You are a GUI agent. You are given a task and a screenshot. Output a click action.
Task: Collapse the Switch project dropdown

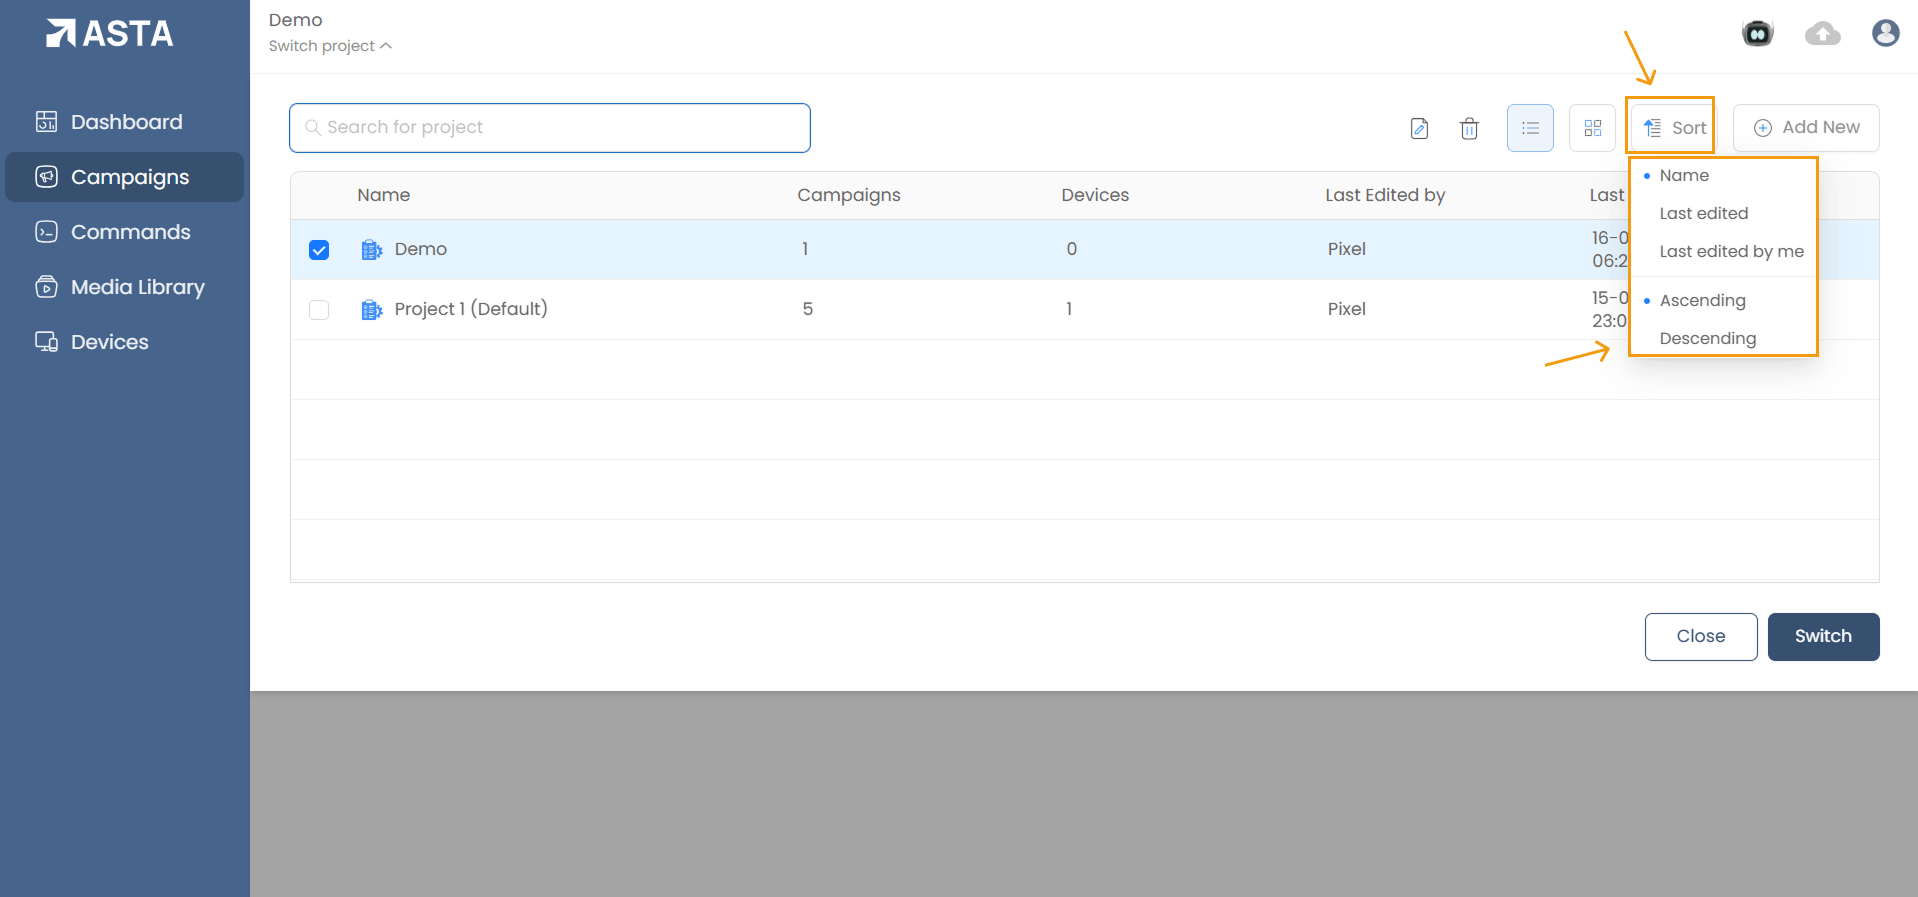click(x=330, y=46)
